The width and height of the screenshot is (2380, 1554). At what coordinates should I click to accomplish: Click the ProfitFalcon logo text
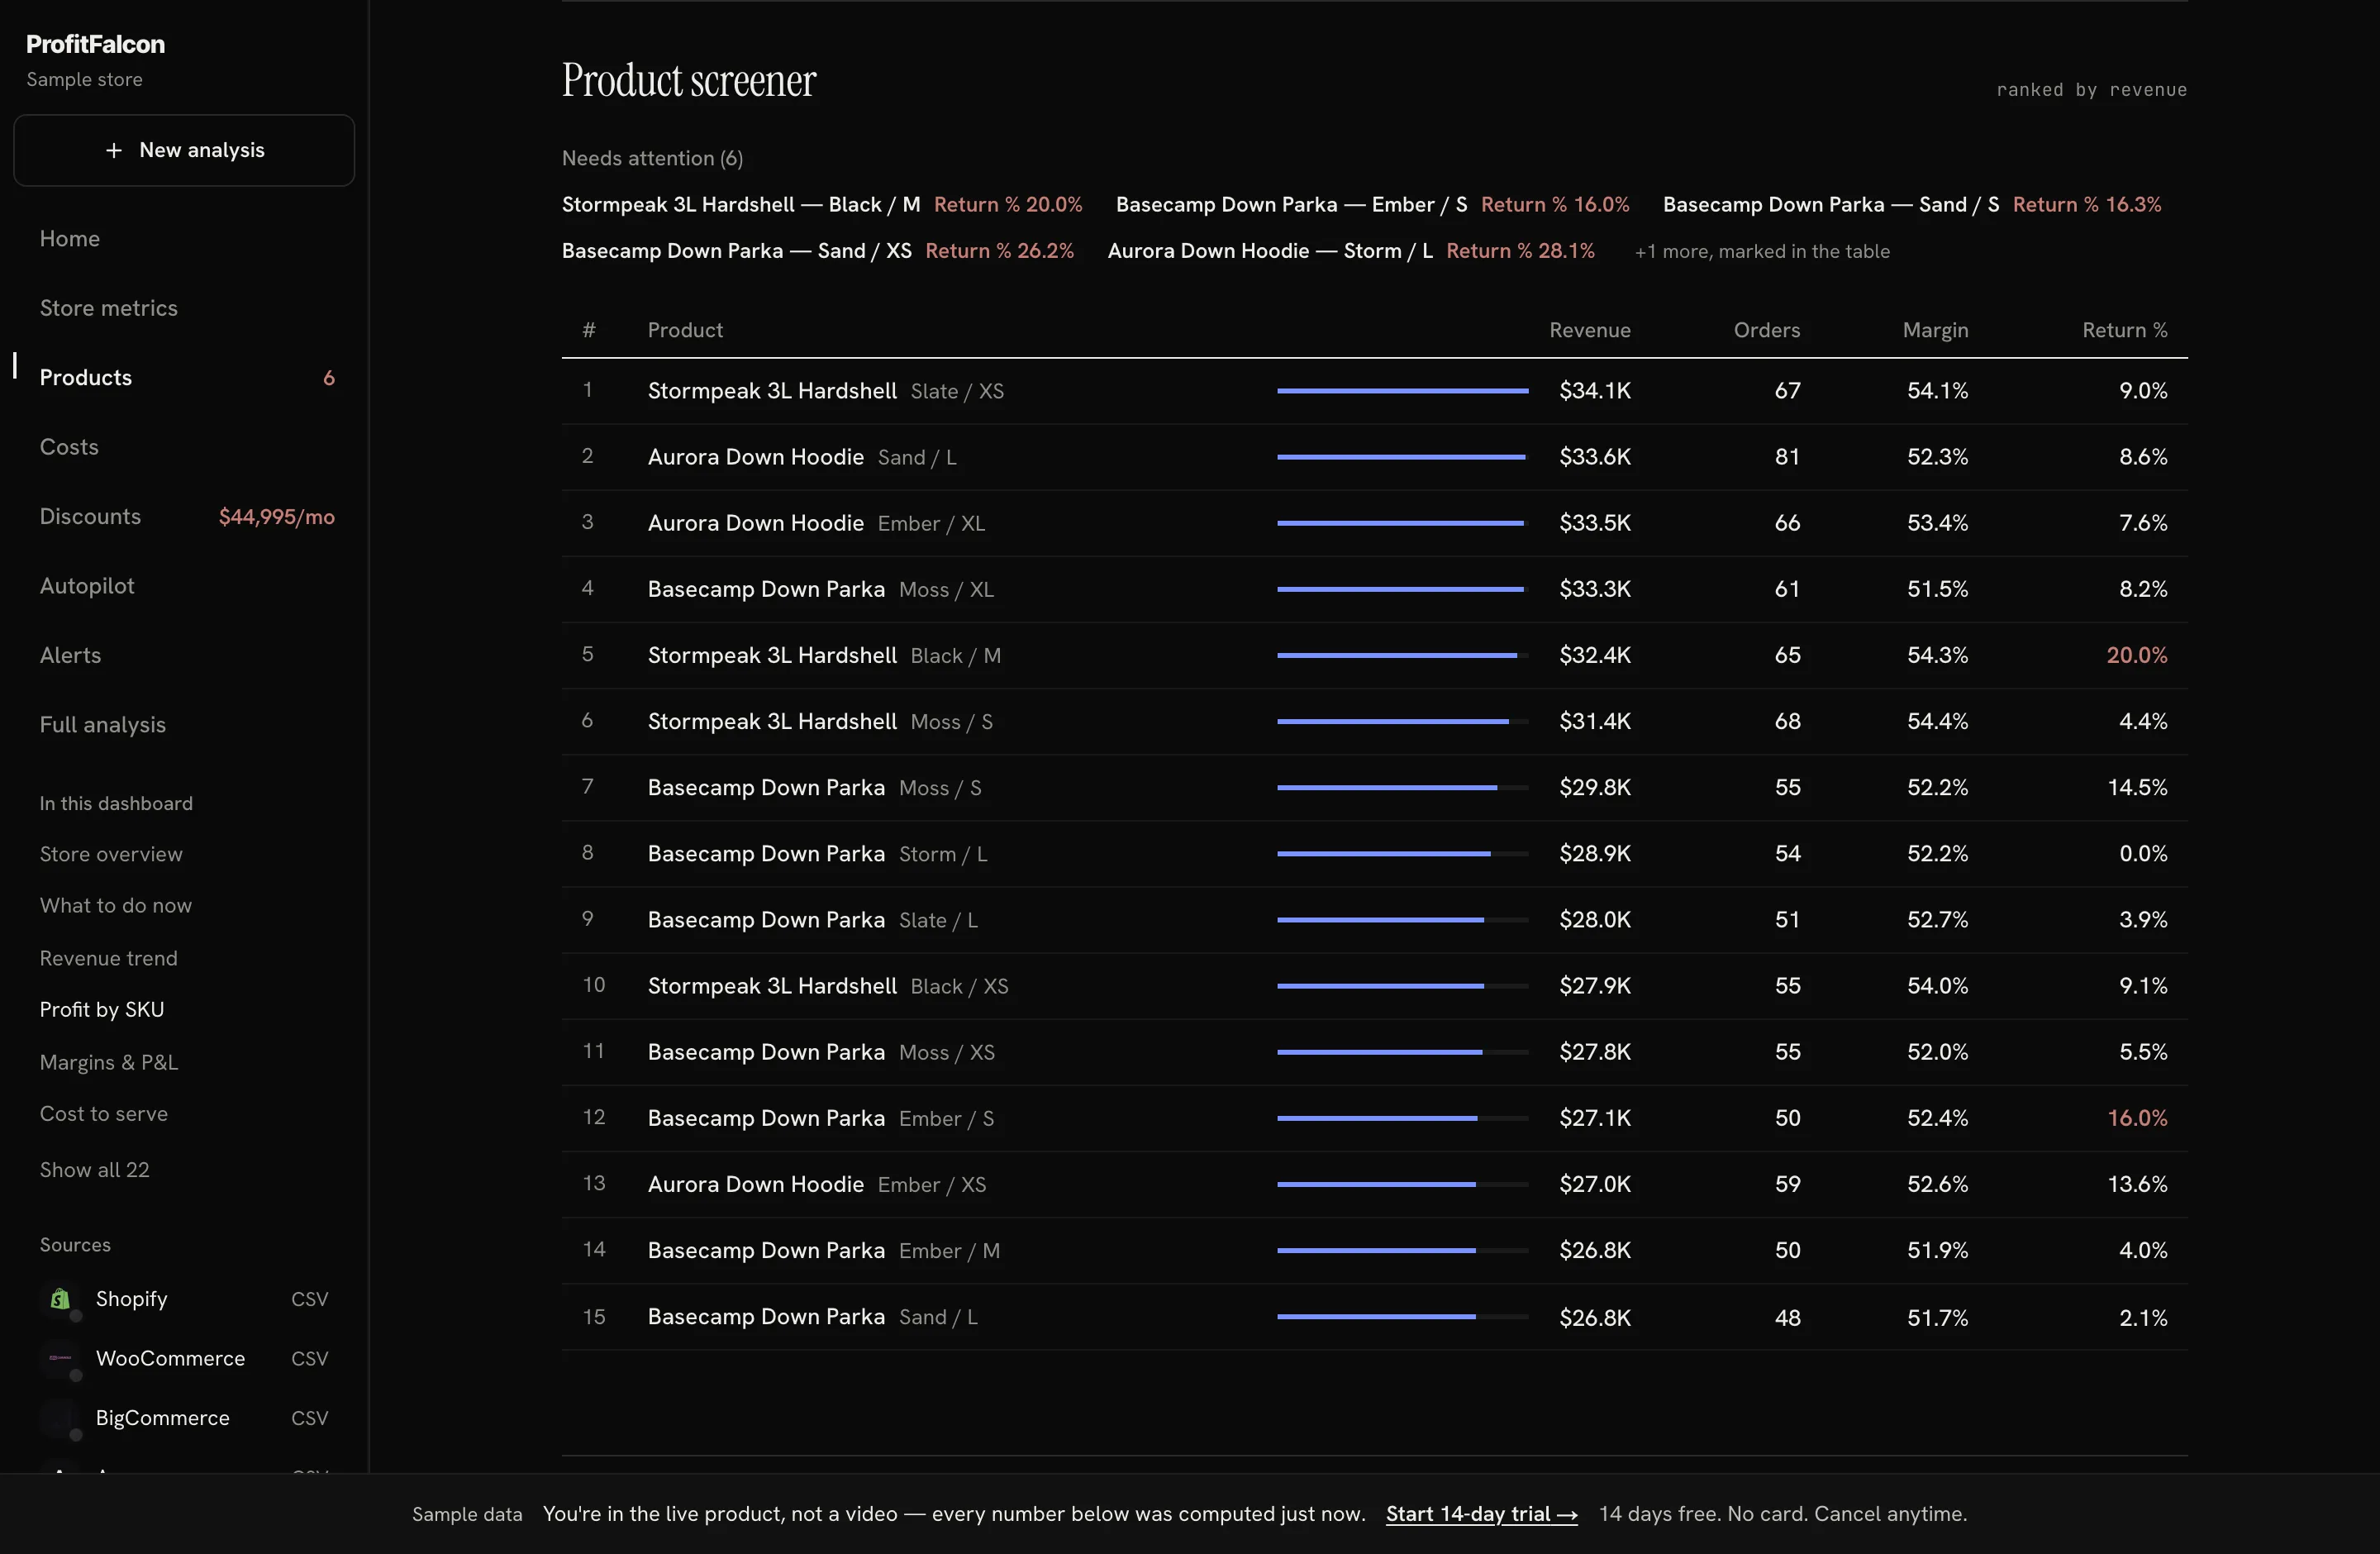pos(96,44)
